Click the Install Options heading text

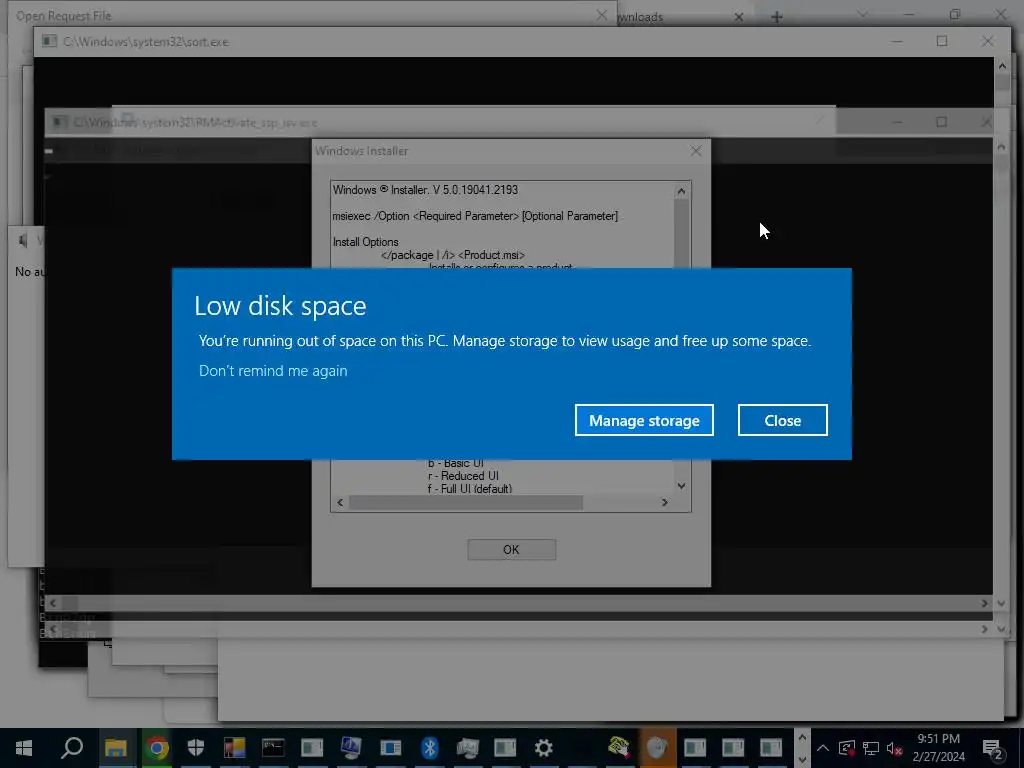[x=365, y=242]
